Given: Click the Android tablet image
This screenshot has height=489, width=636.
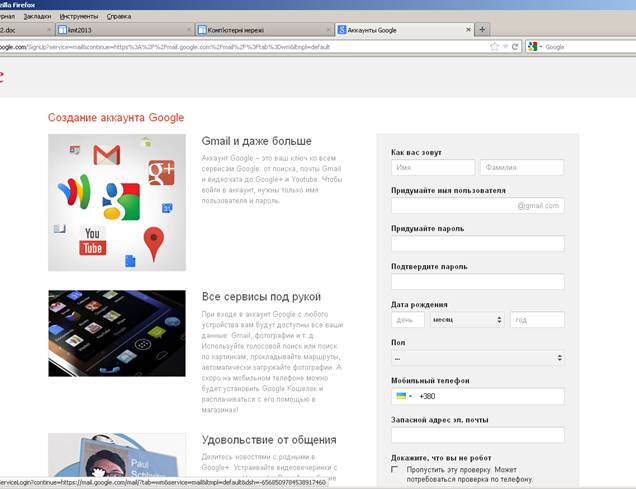Looking at the screenshot, I should point(117,333).
